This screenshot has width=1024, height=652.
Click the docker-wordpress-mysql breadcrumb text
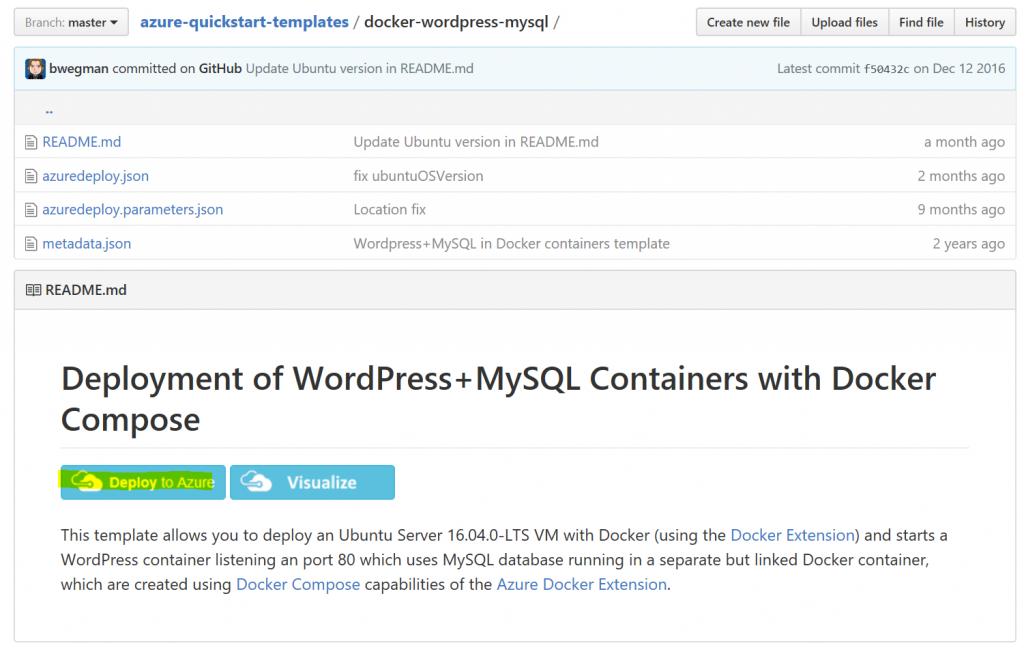[456, 22]
